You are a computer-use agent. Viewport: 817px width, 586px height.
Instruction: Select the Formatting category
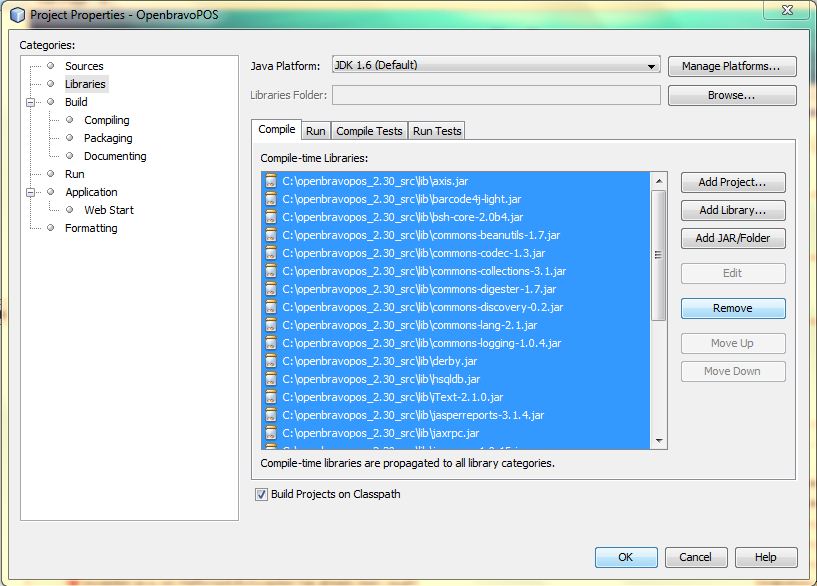[x=91, y=228]
